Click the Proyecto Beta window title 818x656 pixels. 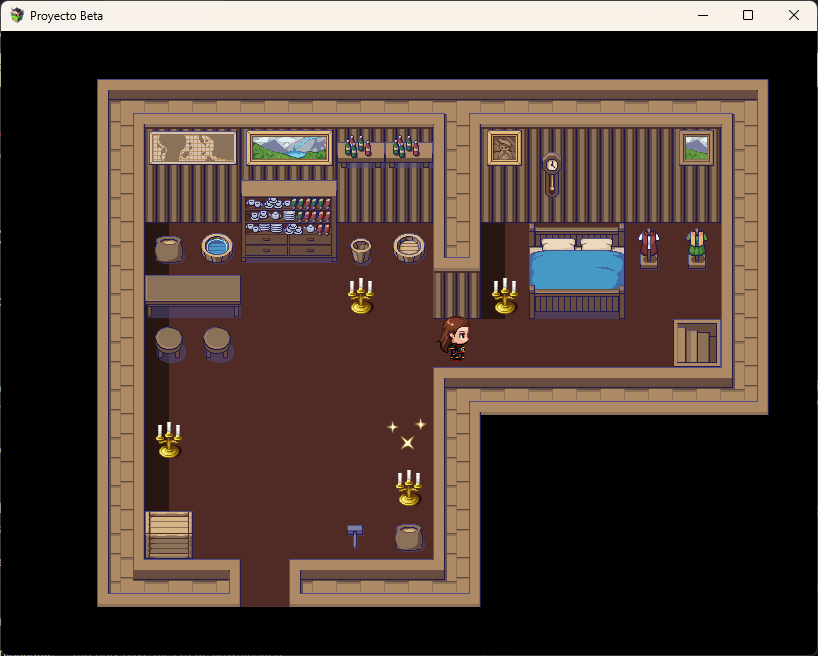66,16
